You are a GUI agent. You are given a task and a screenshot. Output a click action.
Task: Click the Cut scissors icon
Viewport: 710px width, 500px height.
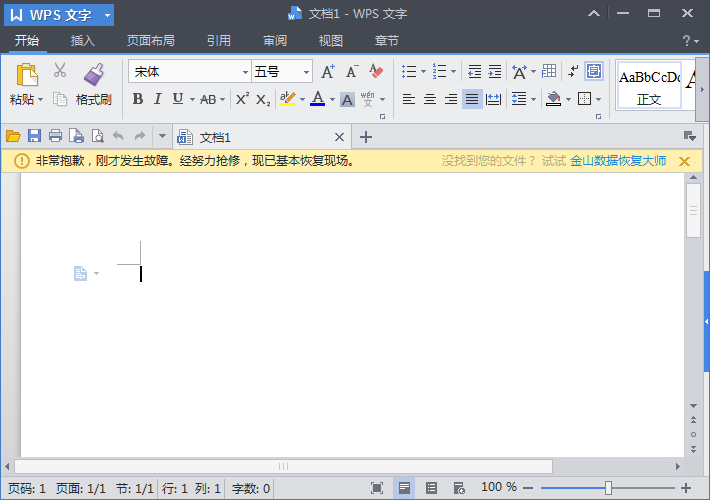(x=60, y=71)
